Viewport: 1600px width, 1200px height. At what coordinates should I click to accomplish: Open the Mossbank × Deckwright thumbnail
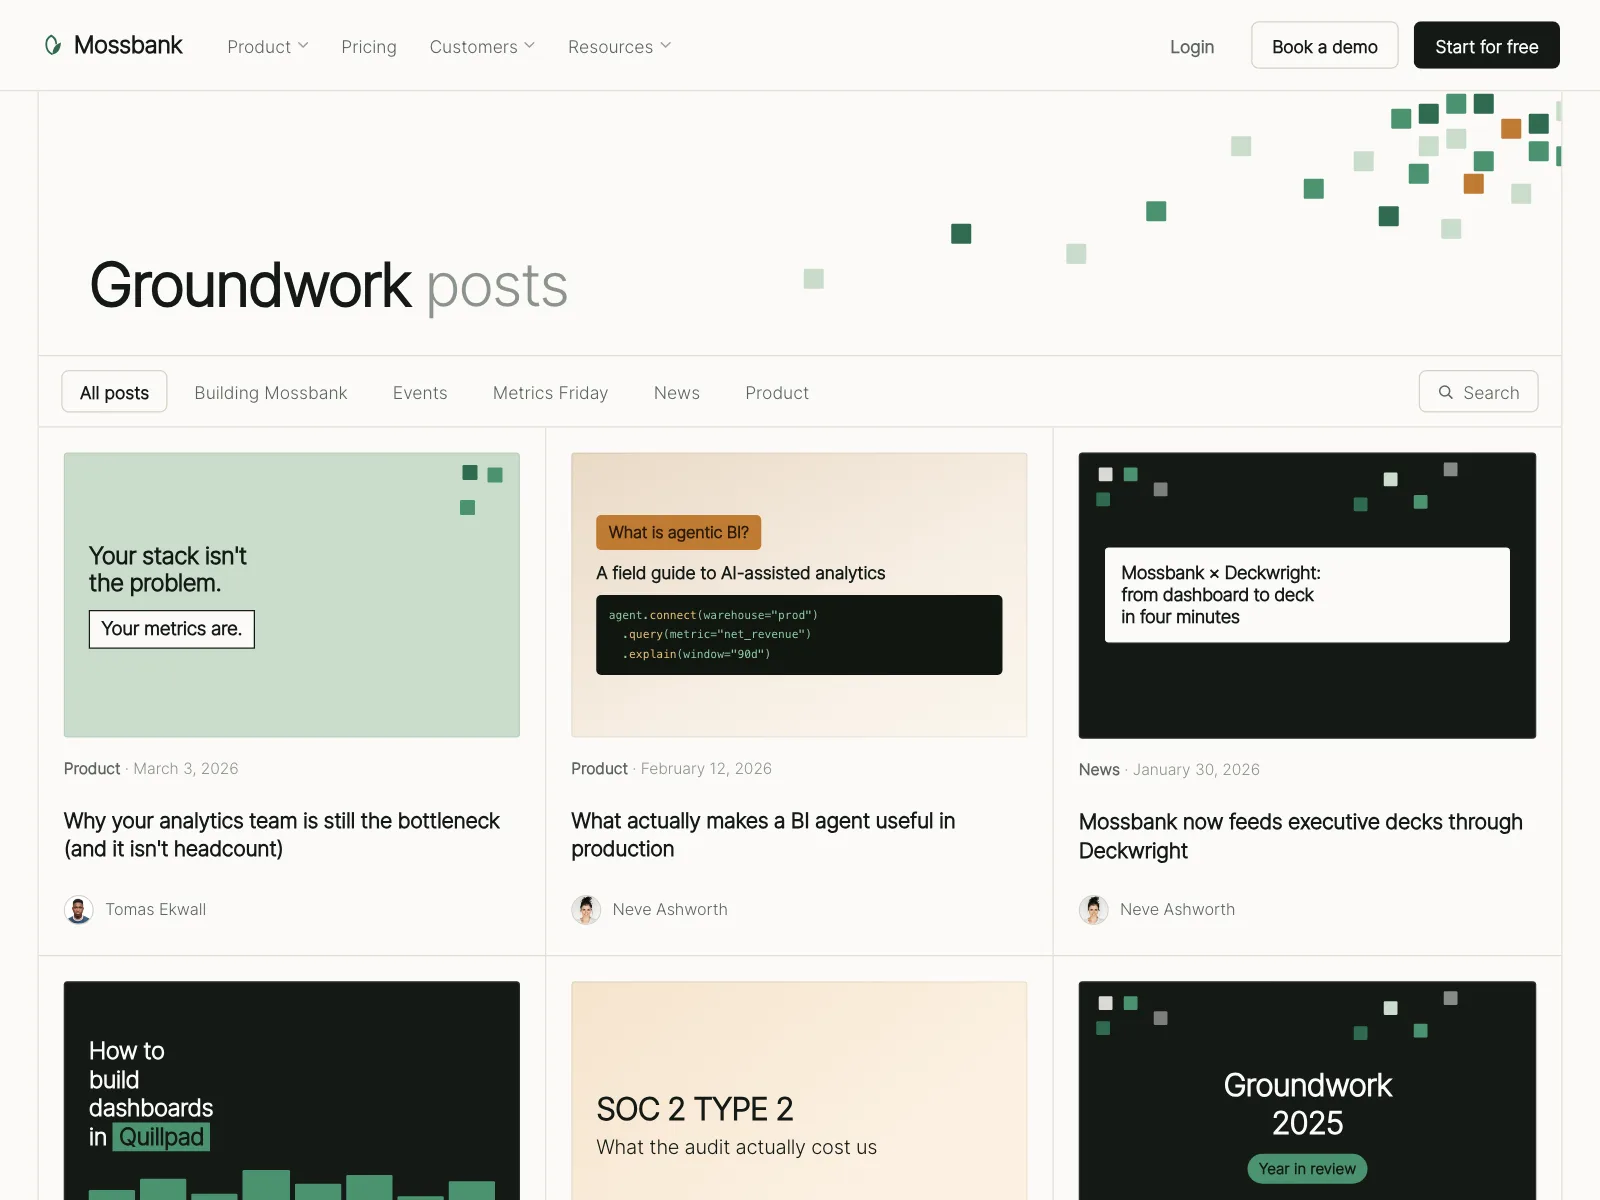tap(1307, 596)
